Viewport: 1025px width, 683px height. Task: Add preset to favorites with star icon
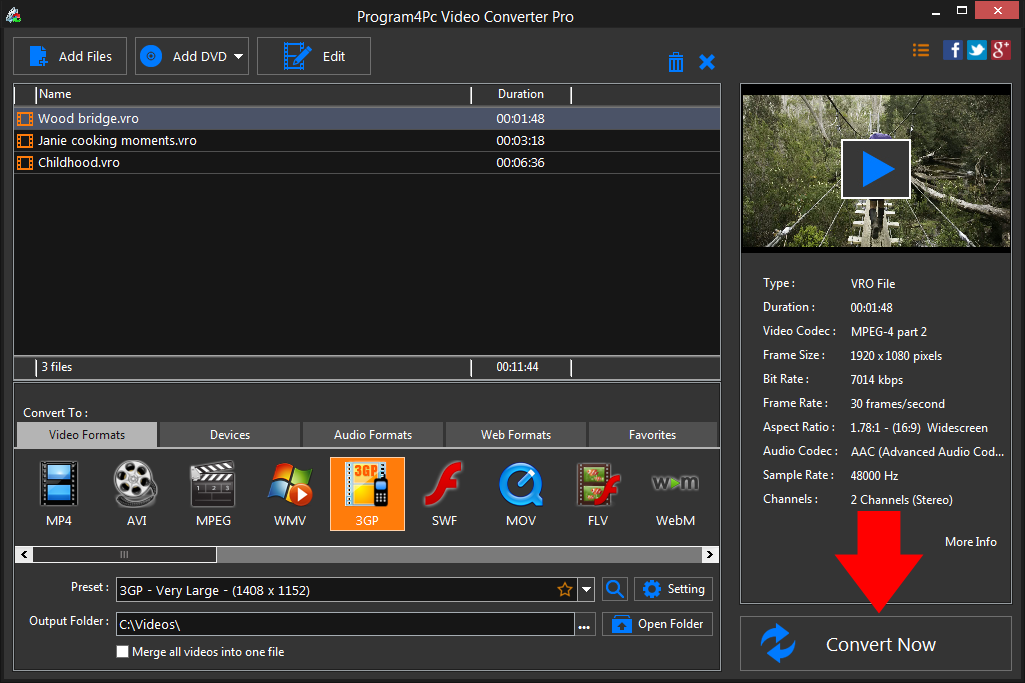[565, 590]
